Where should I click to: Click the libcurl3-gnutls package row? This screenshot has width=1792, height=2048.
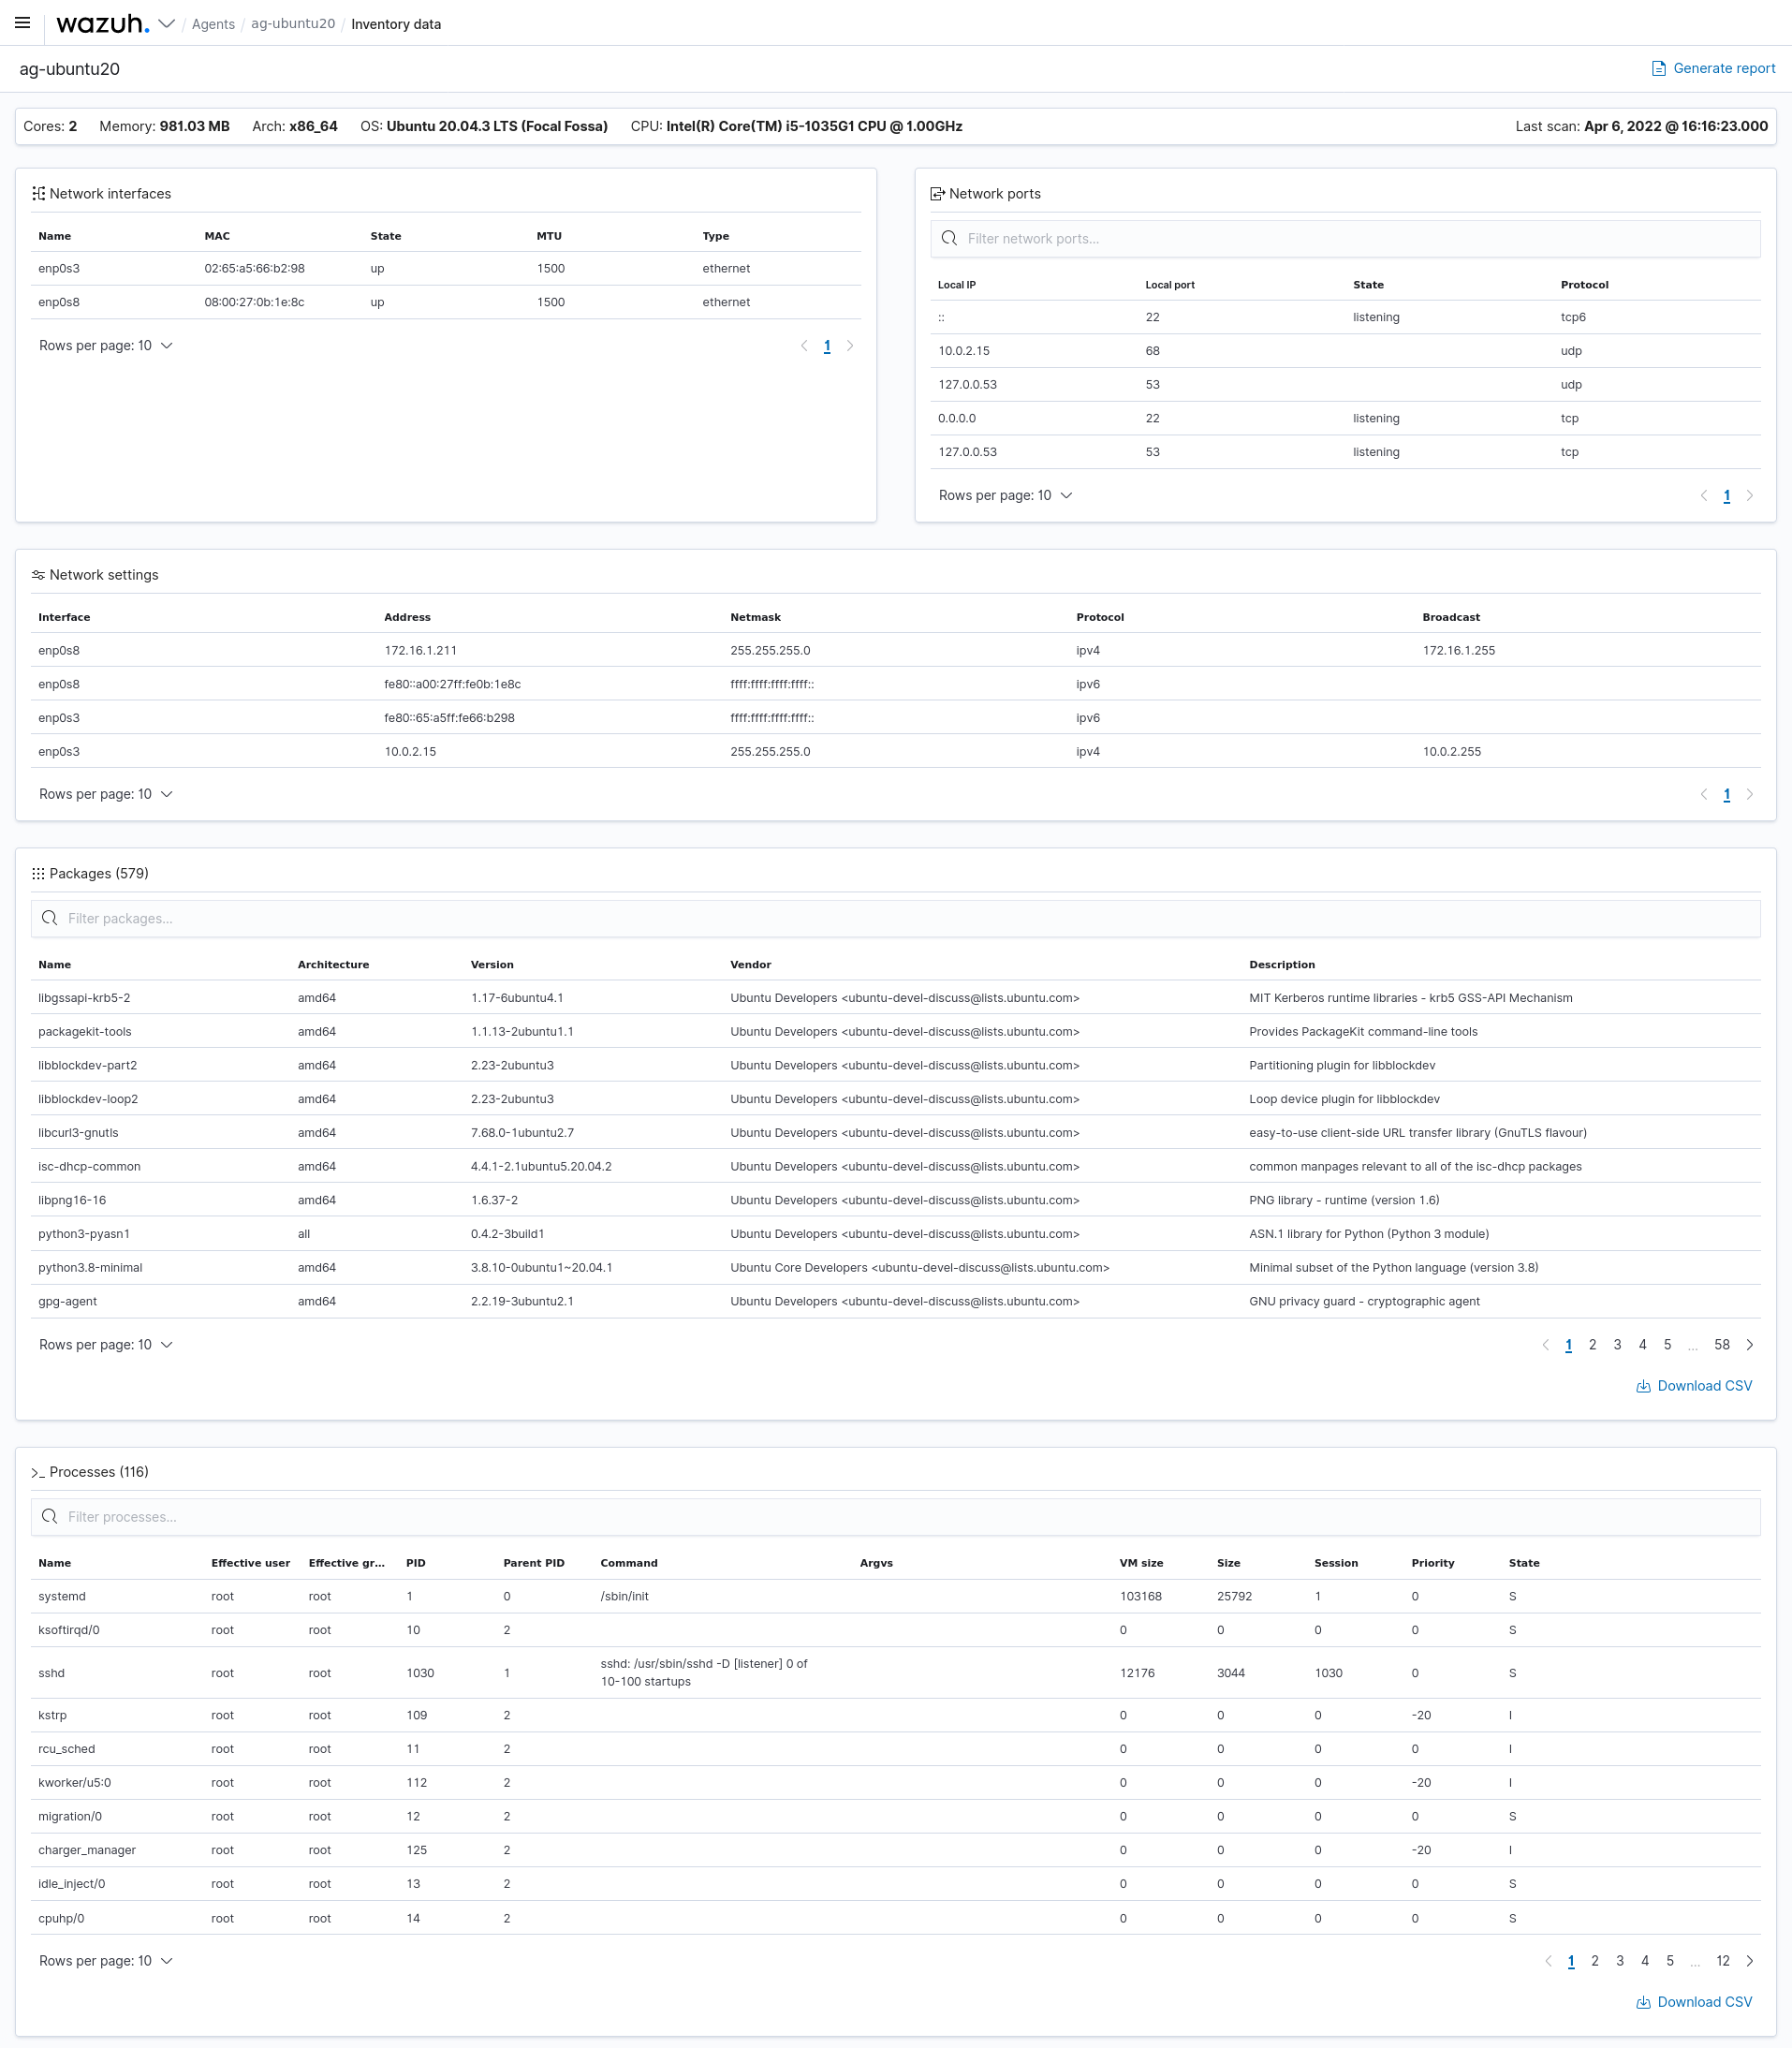pos(895,1132)
